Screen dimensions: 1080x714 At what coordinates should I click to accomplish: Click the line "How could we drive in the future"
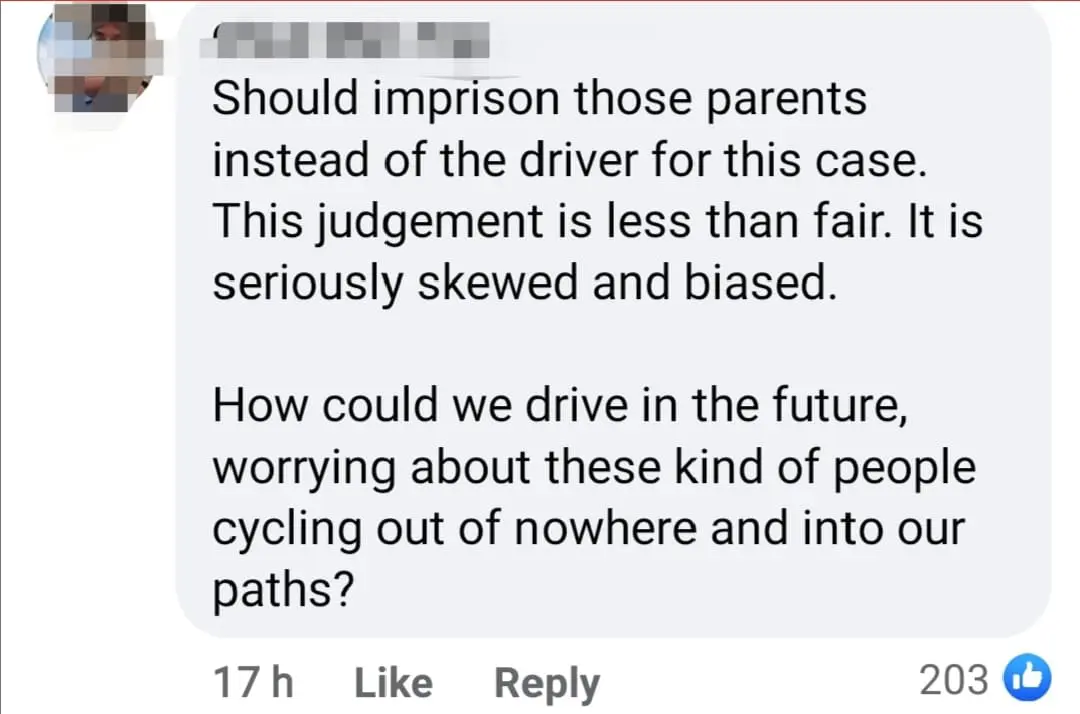coord(560,406)
